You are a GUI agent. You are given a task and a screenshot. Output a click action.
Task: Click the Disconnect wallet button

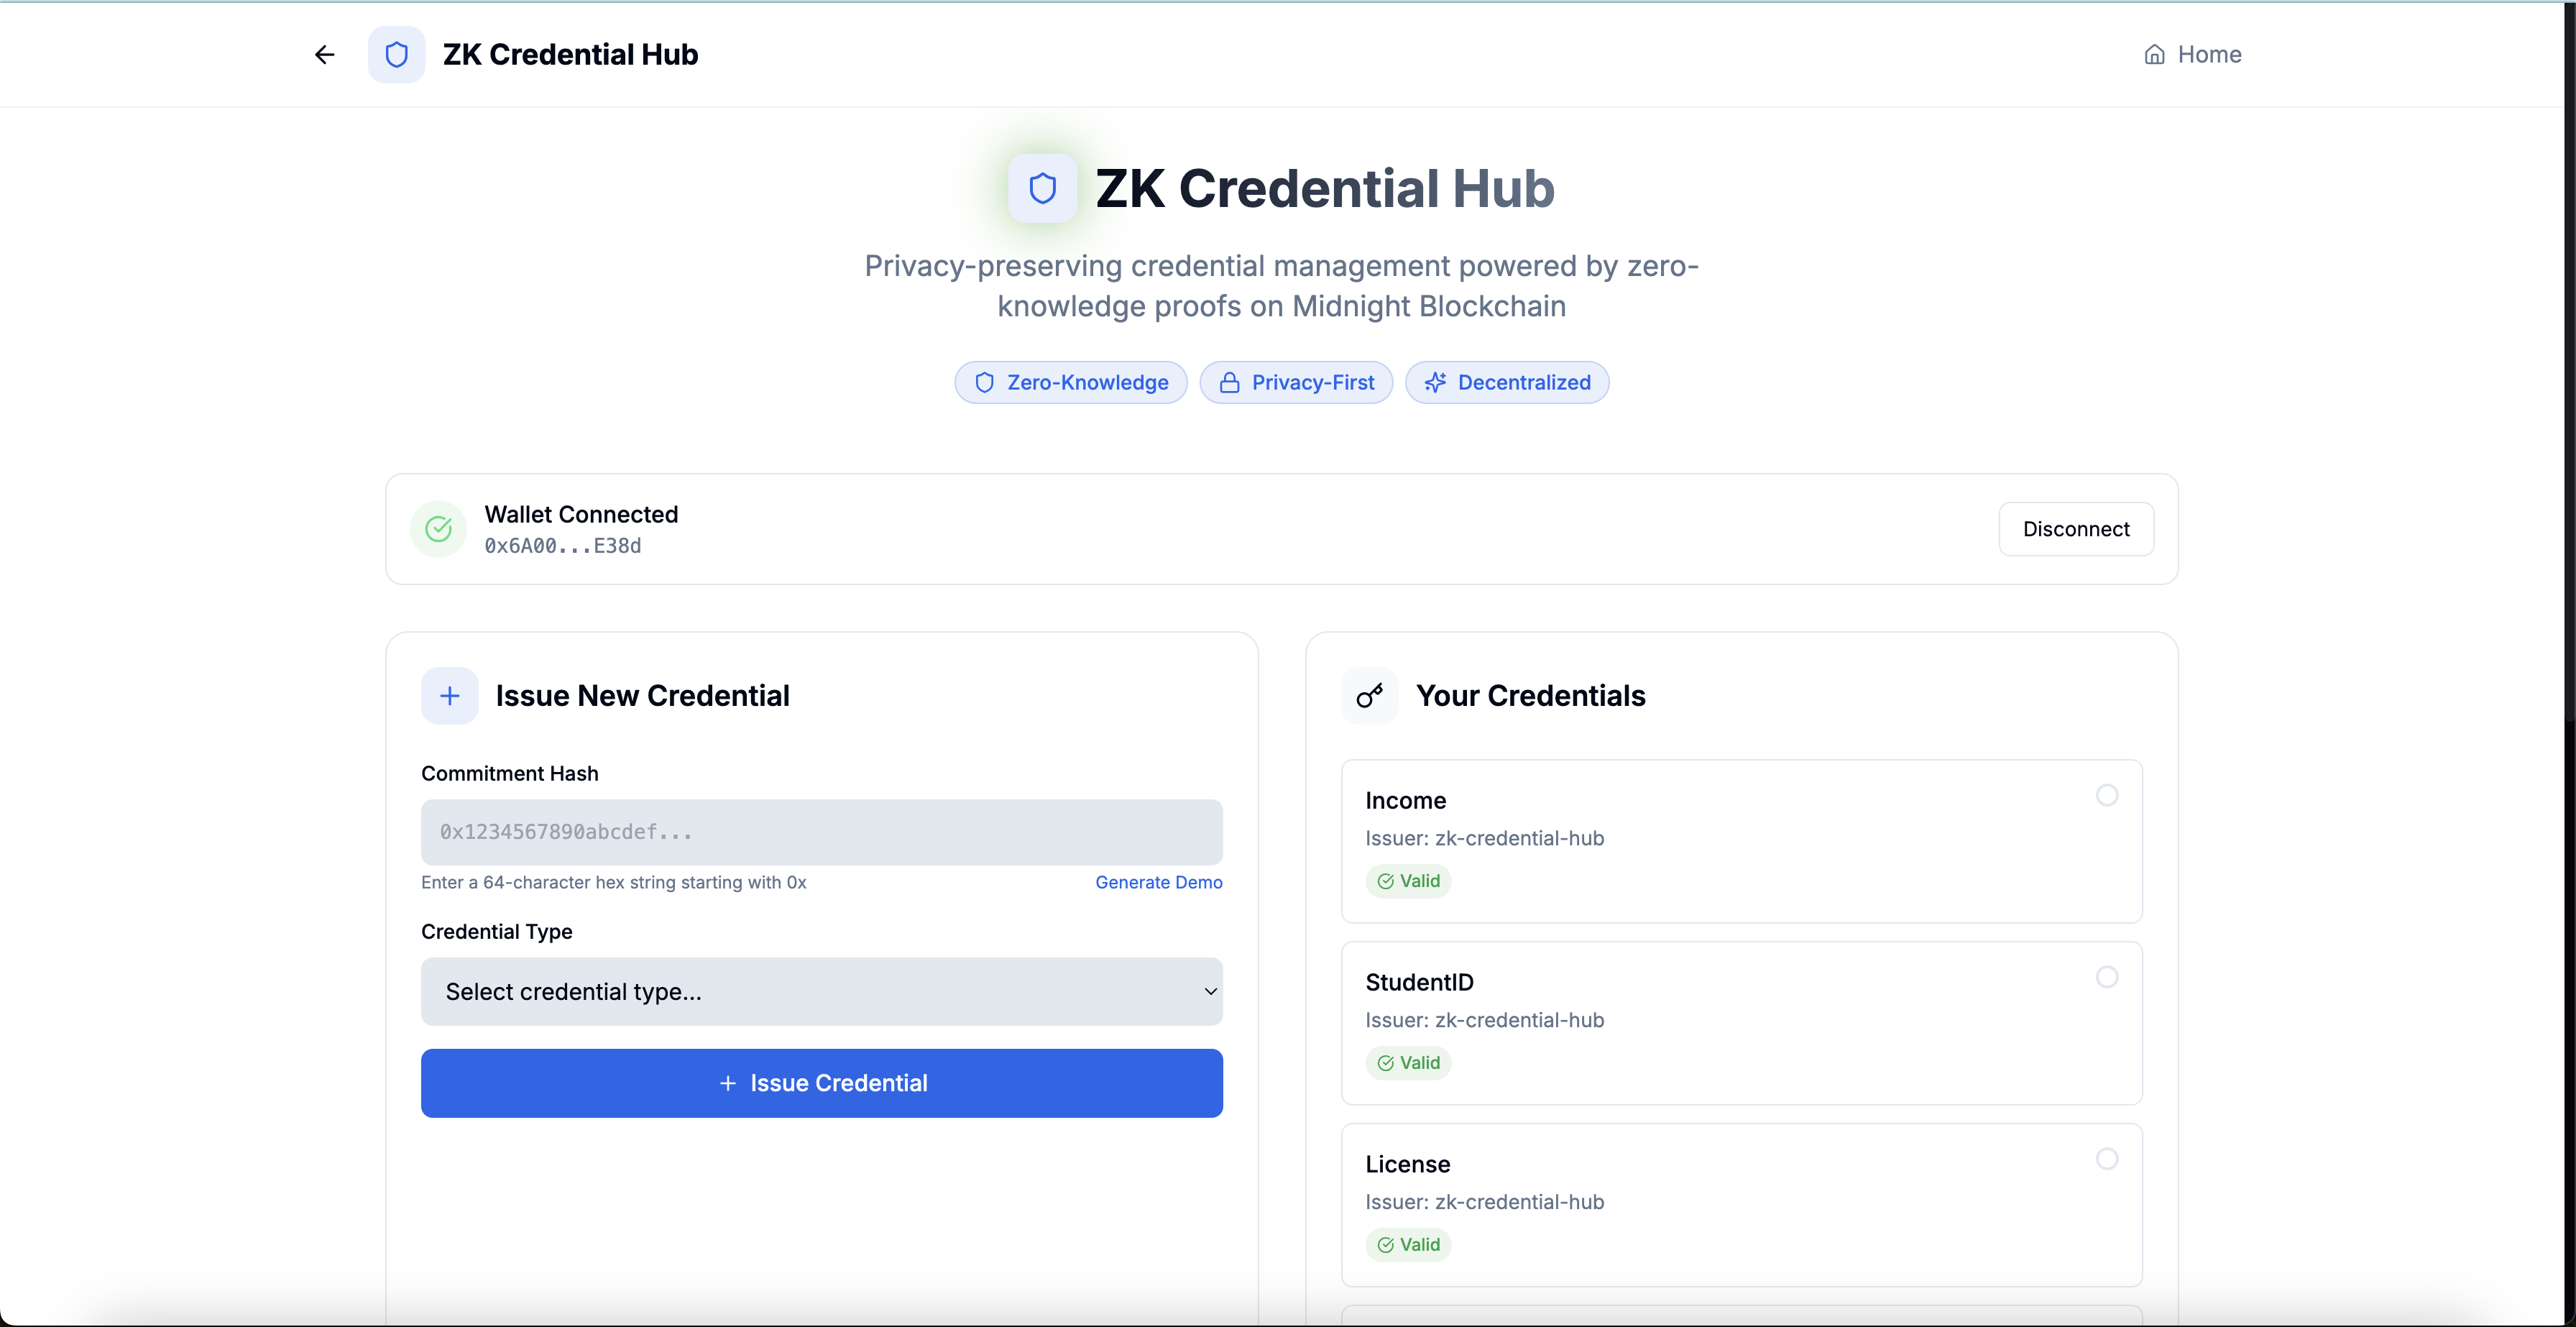(2075, 529)
